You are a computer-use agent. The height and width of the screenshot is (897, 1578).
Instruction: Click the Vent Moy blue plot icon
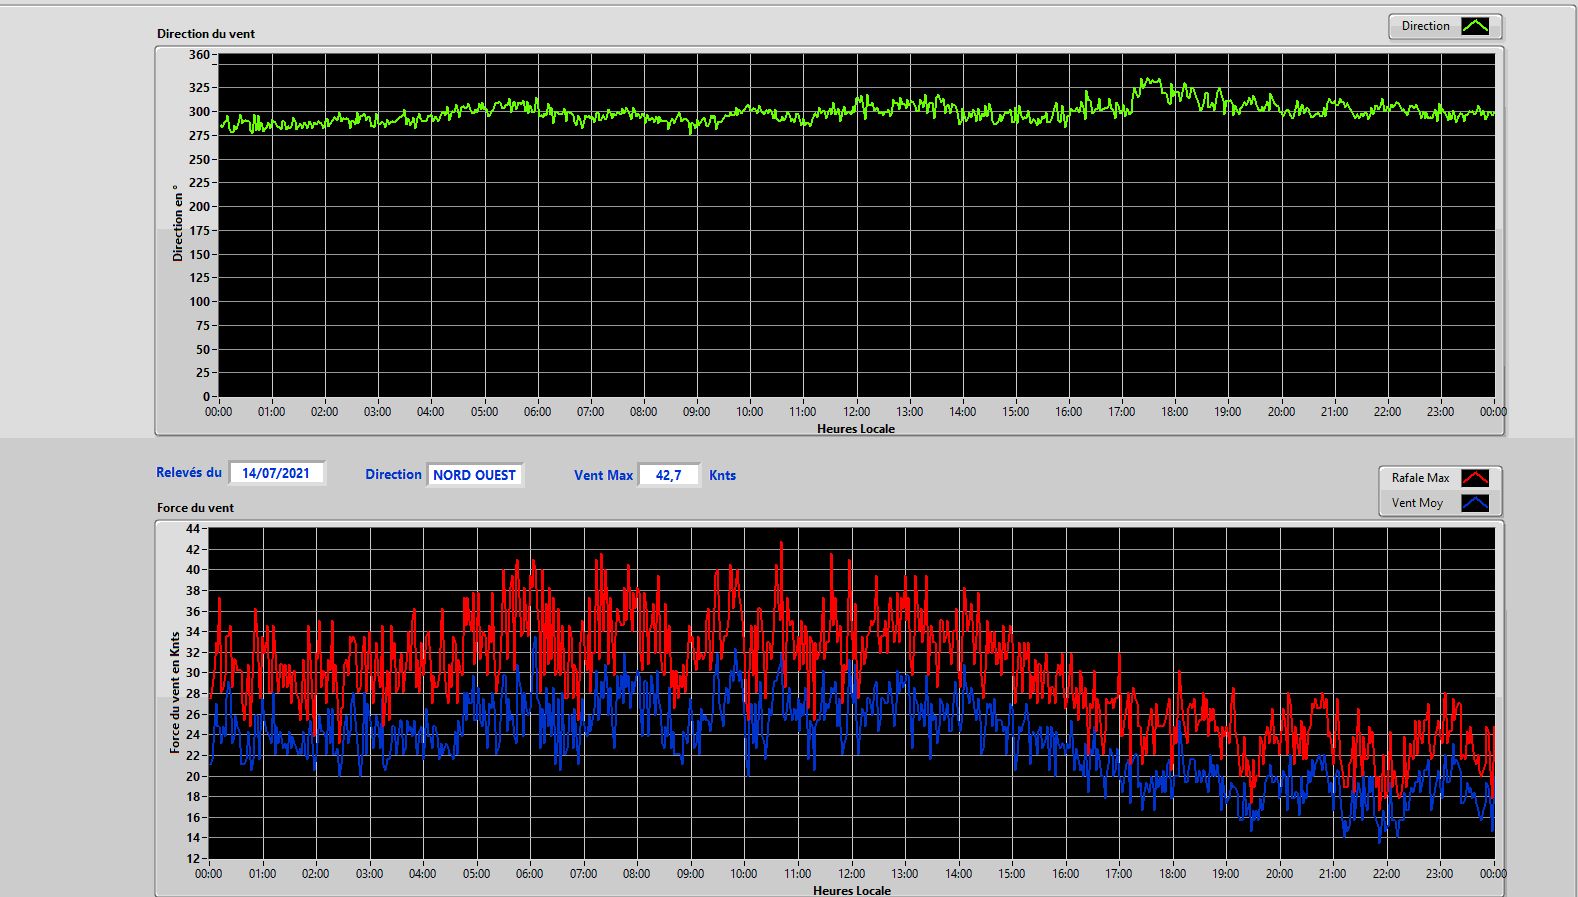pyautogui.click(x=1475, y=503)
